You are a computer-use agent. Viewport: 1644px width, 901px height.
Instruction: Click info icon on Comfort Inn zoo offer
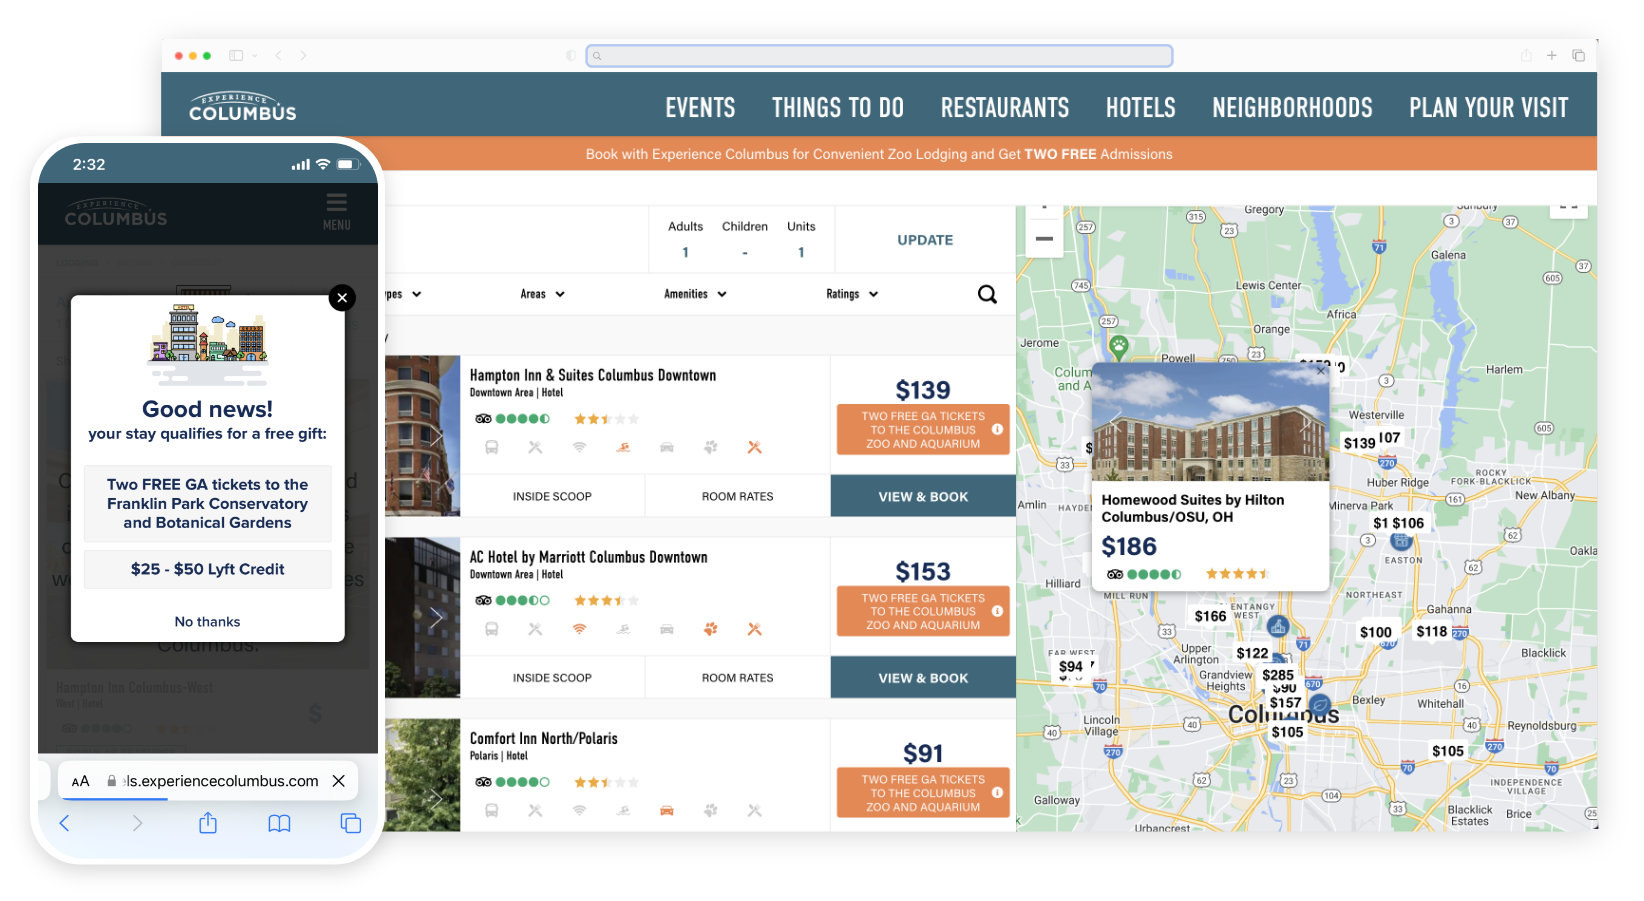click(997, 792)
